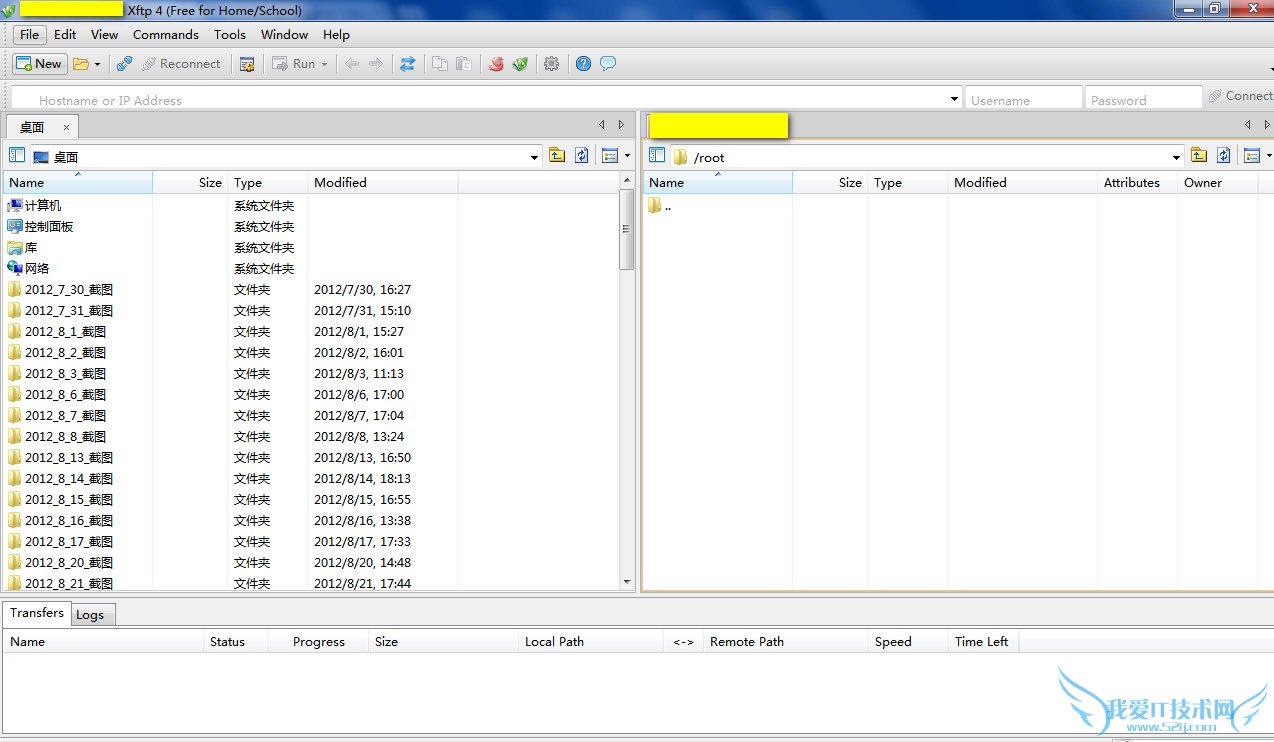The width and height of the screenshot is (1274, 742).
Task: Click the New session button
Action: [40, 63]
